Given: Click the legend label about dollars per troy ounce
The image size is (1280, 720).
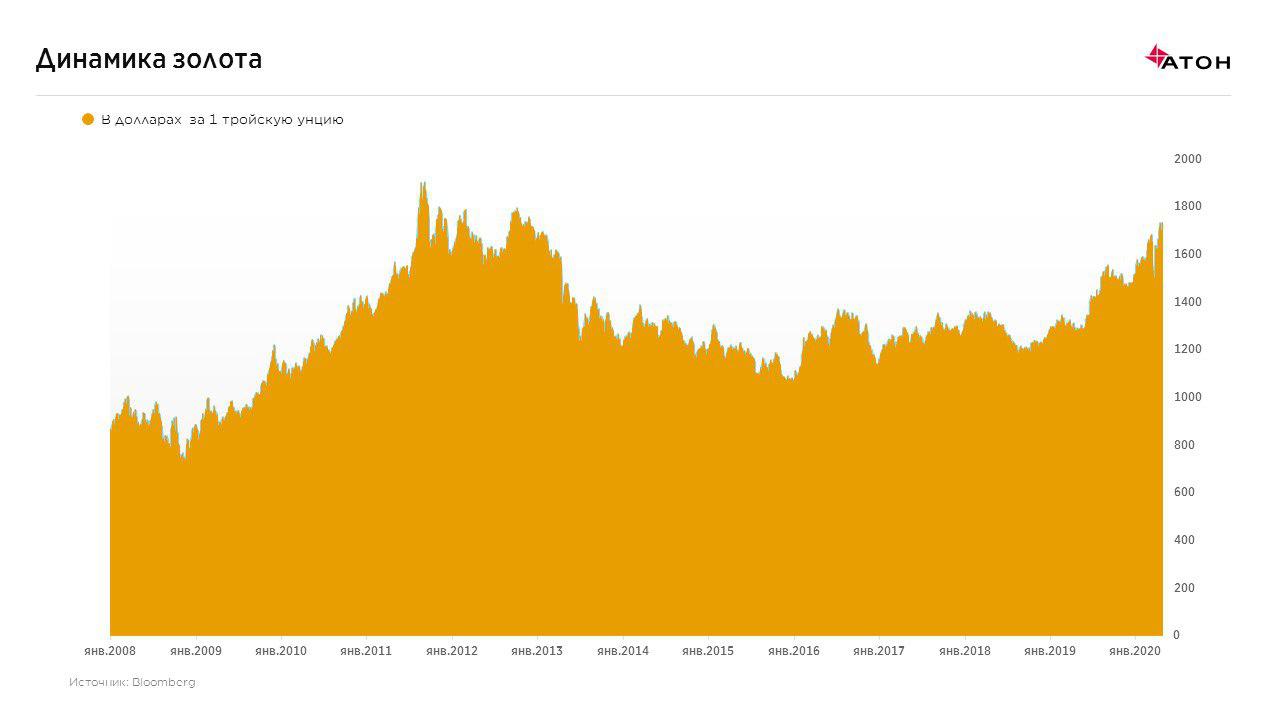Looking at the screenshot, I should (222, 120).
